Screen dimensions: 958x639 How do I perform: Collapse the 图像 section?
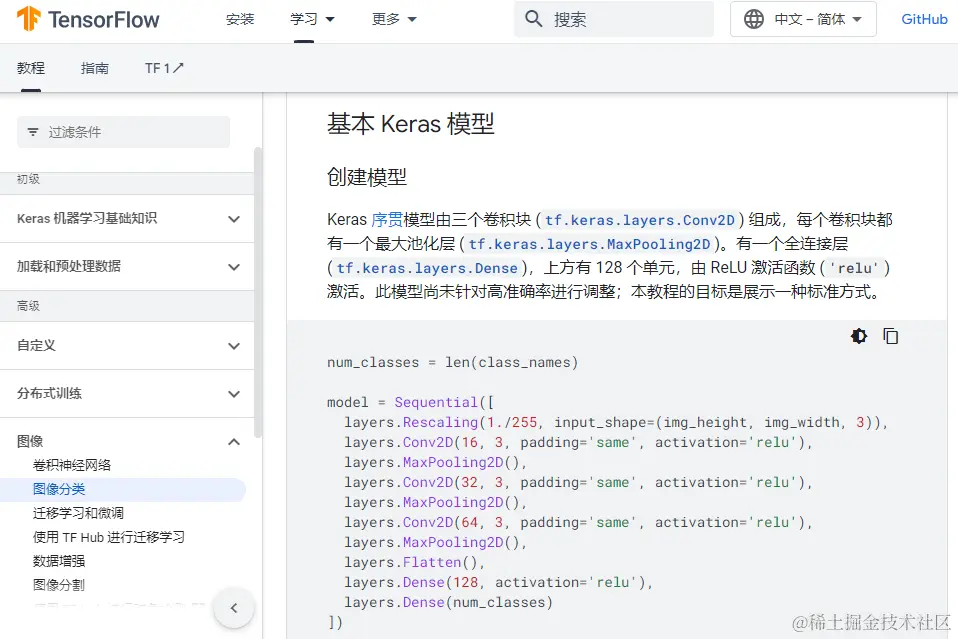(128, 441)
